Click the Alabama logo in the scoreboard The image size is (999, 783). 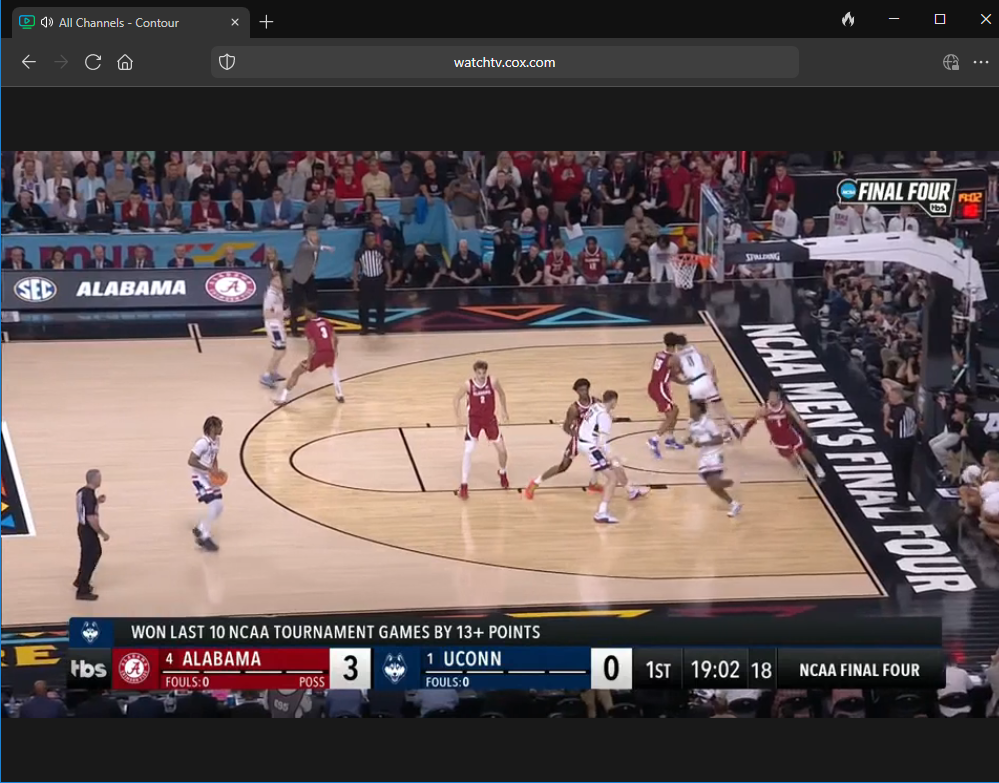point(135,668)
